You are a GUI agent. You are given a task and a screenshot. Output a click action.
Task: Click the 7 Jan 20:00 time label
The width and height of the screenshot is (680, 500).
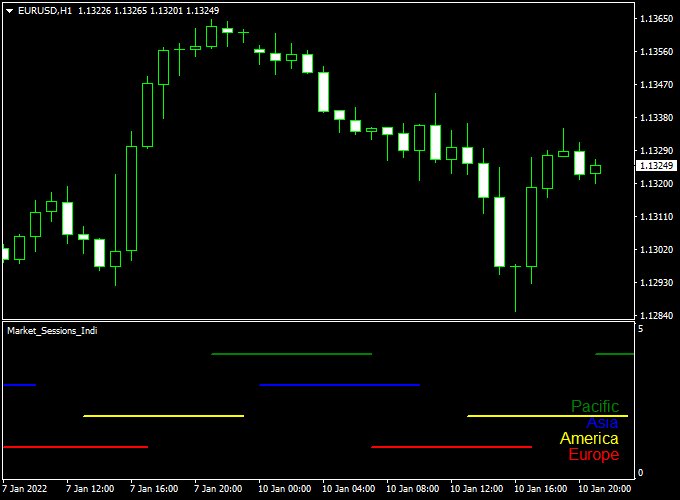(218, 489)
